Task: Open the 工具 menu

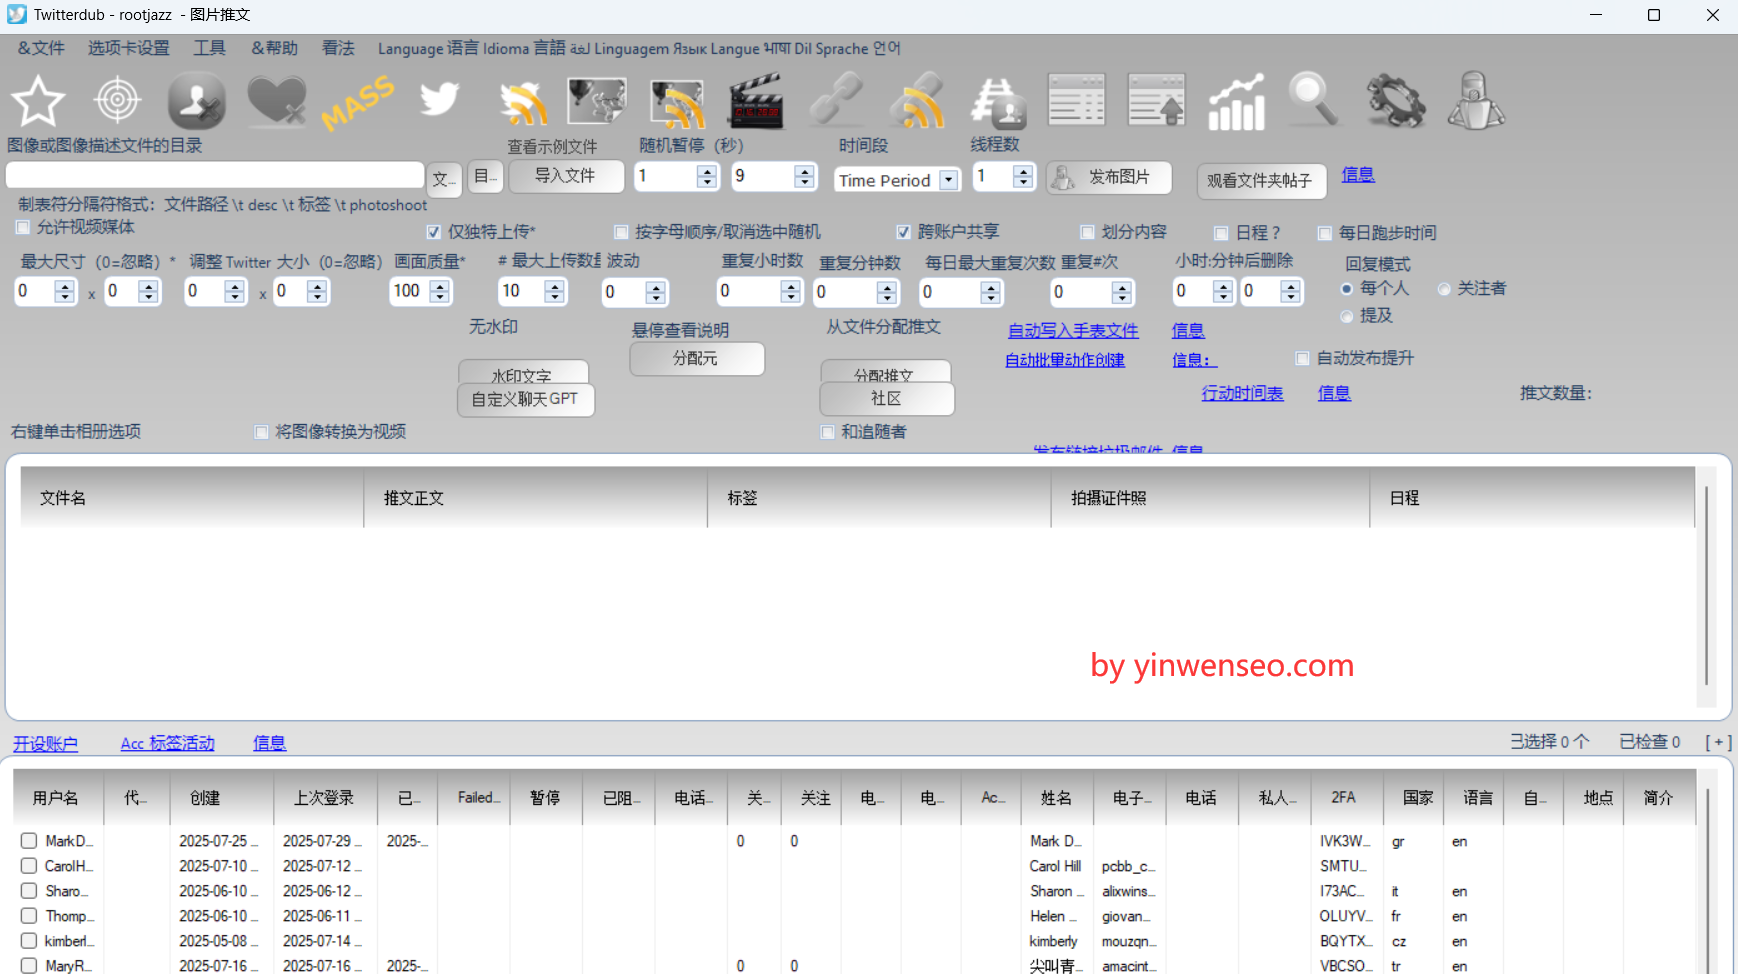Action: click(x=209, y=48)
